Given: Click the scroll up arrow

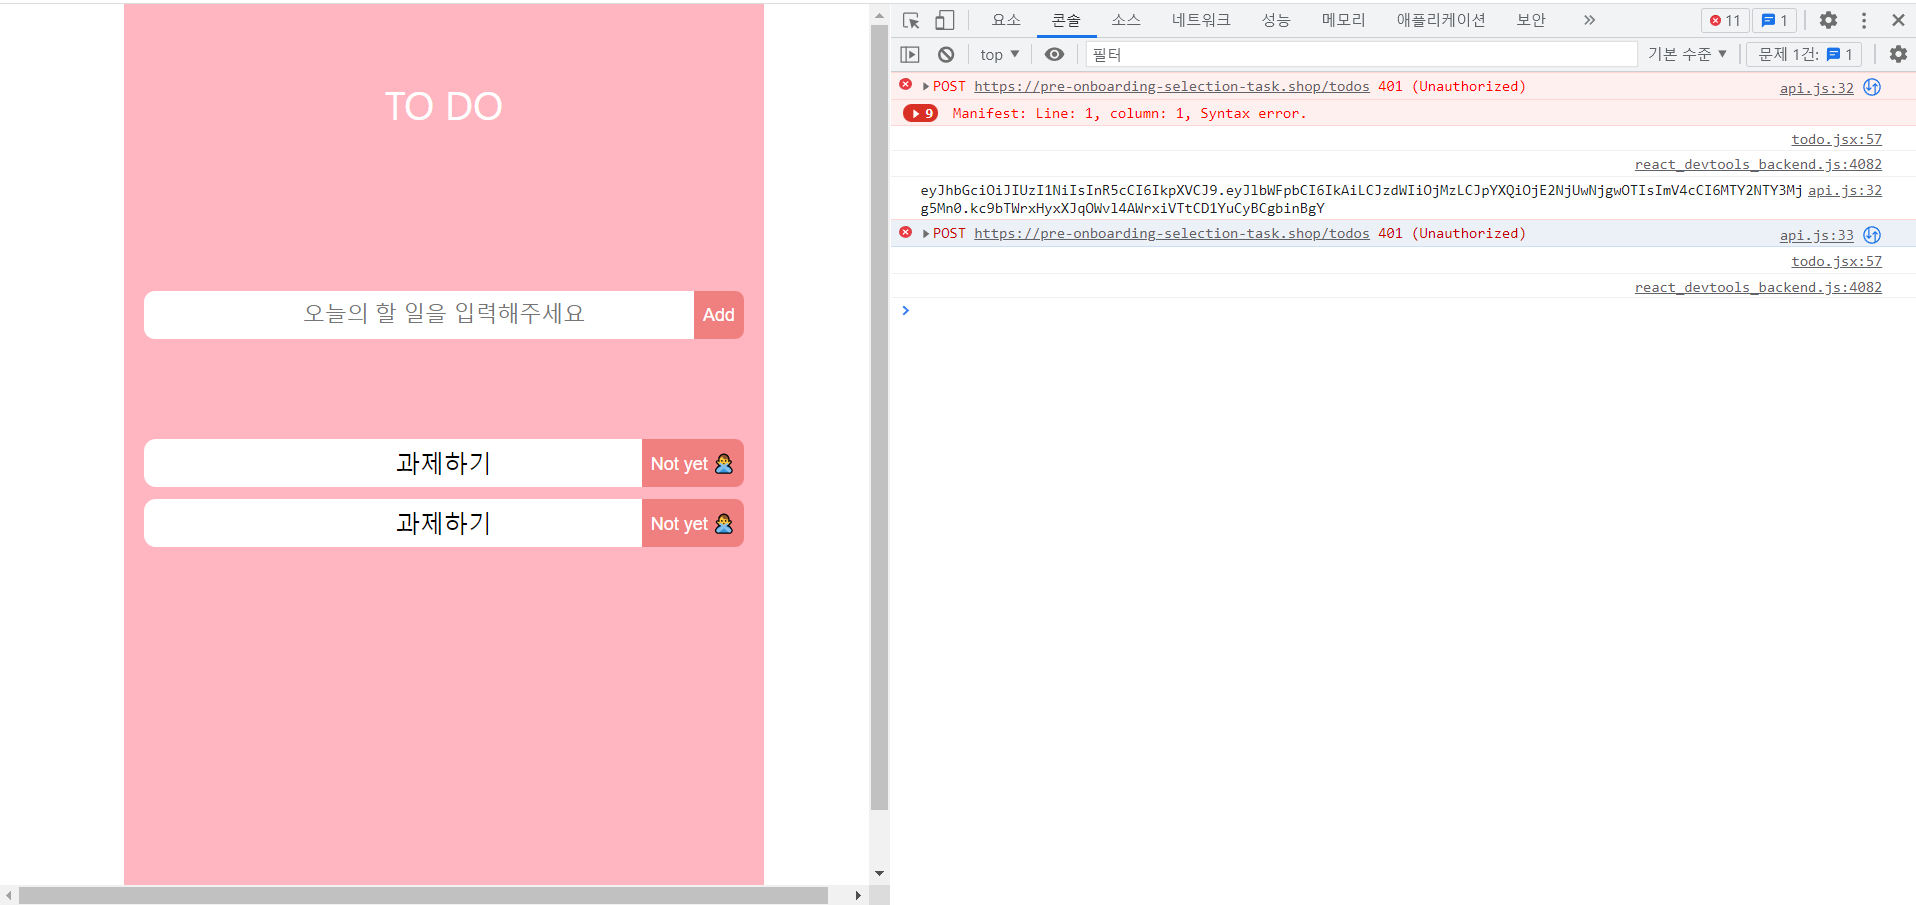Looking at the screenshot, I should (879, 15).
